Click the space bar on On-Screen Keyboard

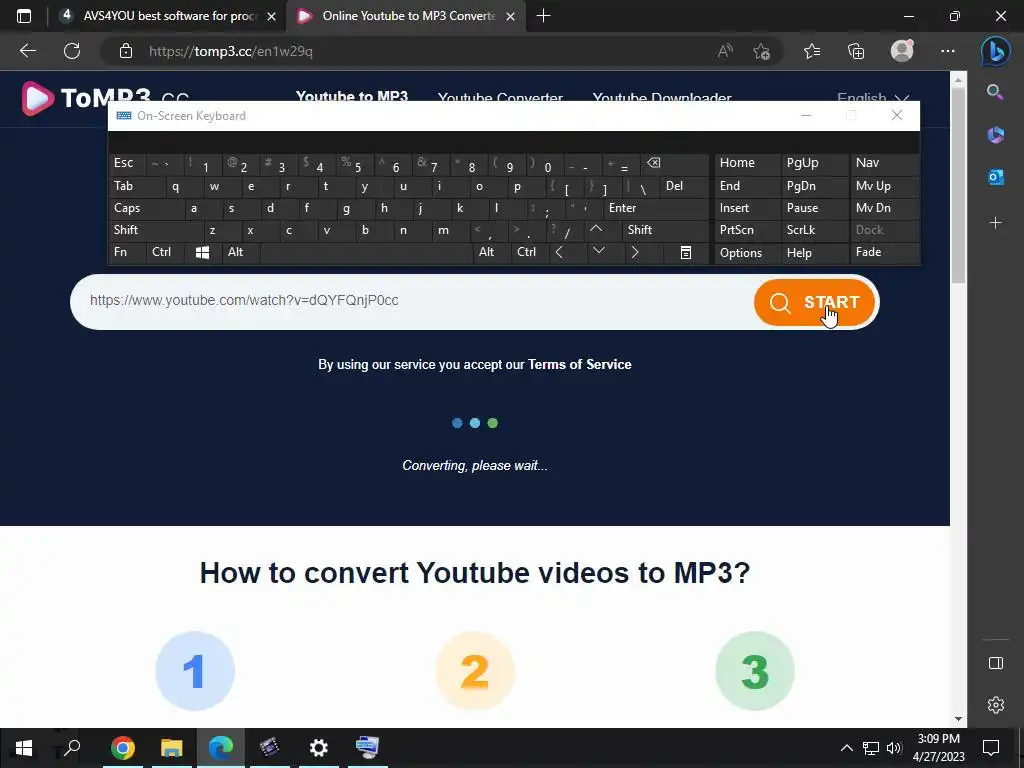366,253
